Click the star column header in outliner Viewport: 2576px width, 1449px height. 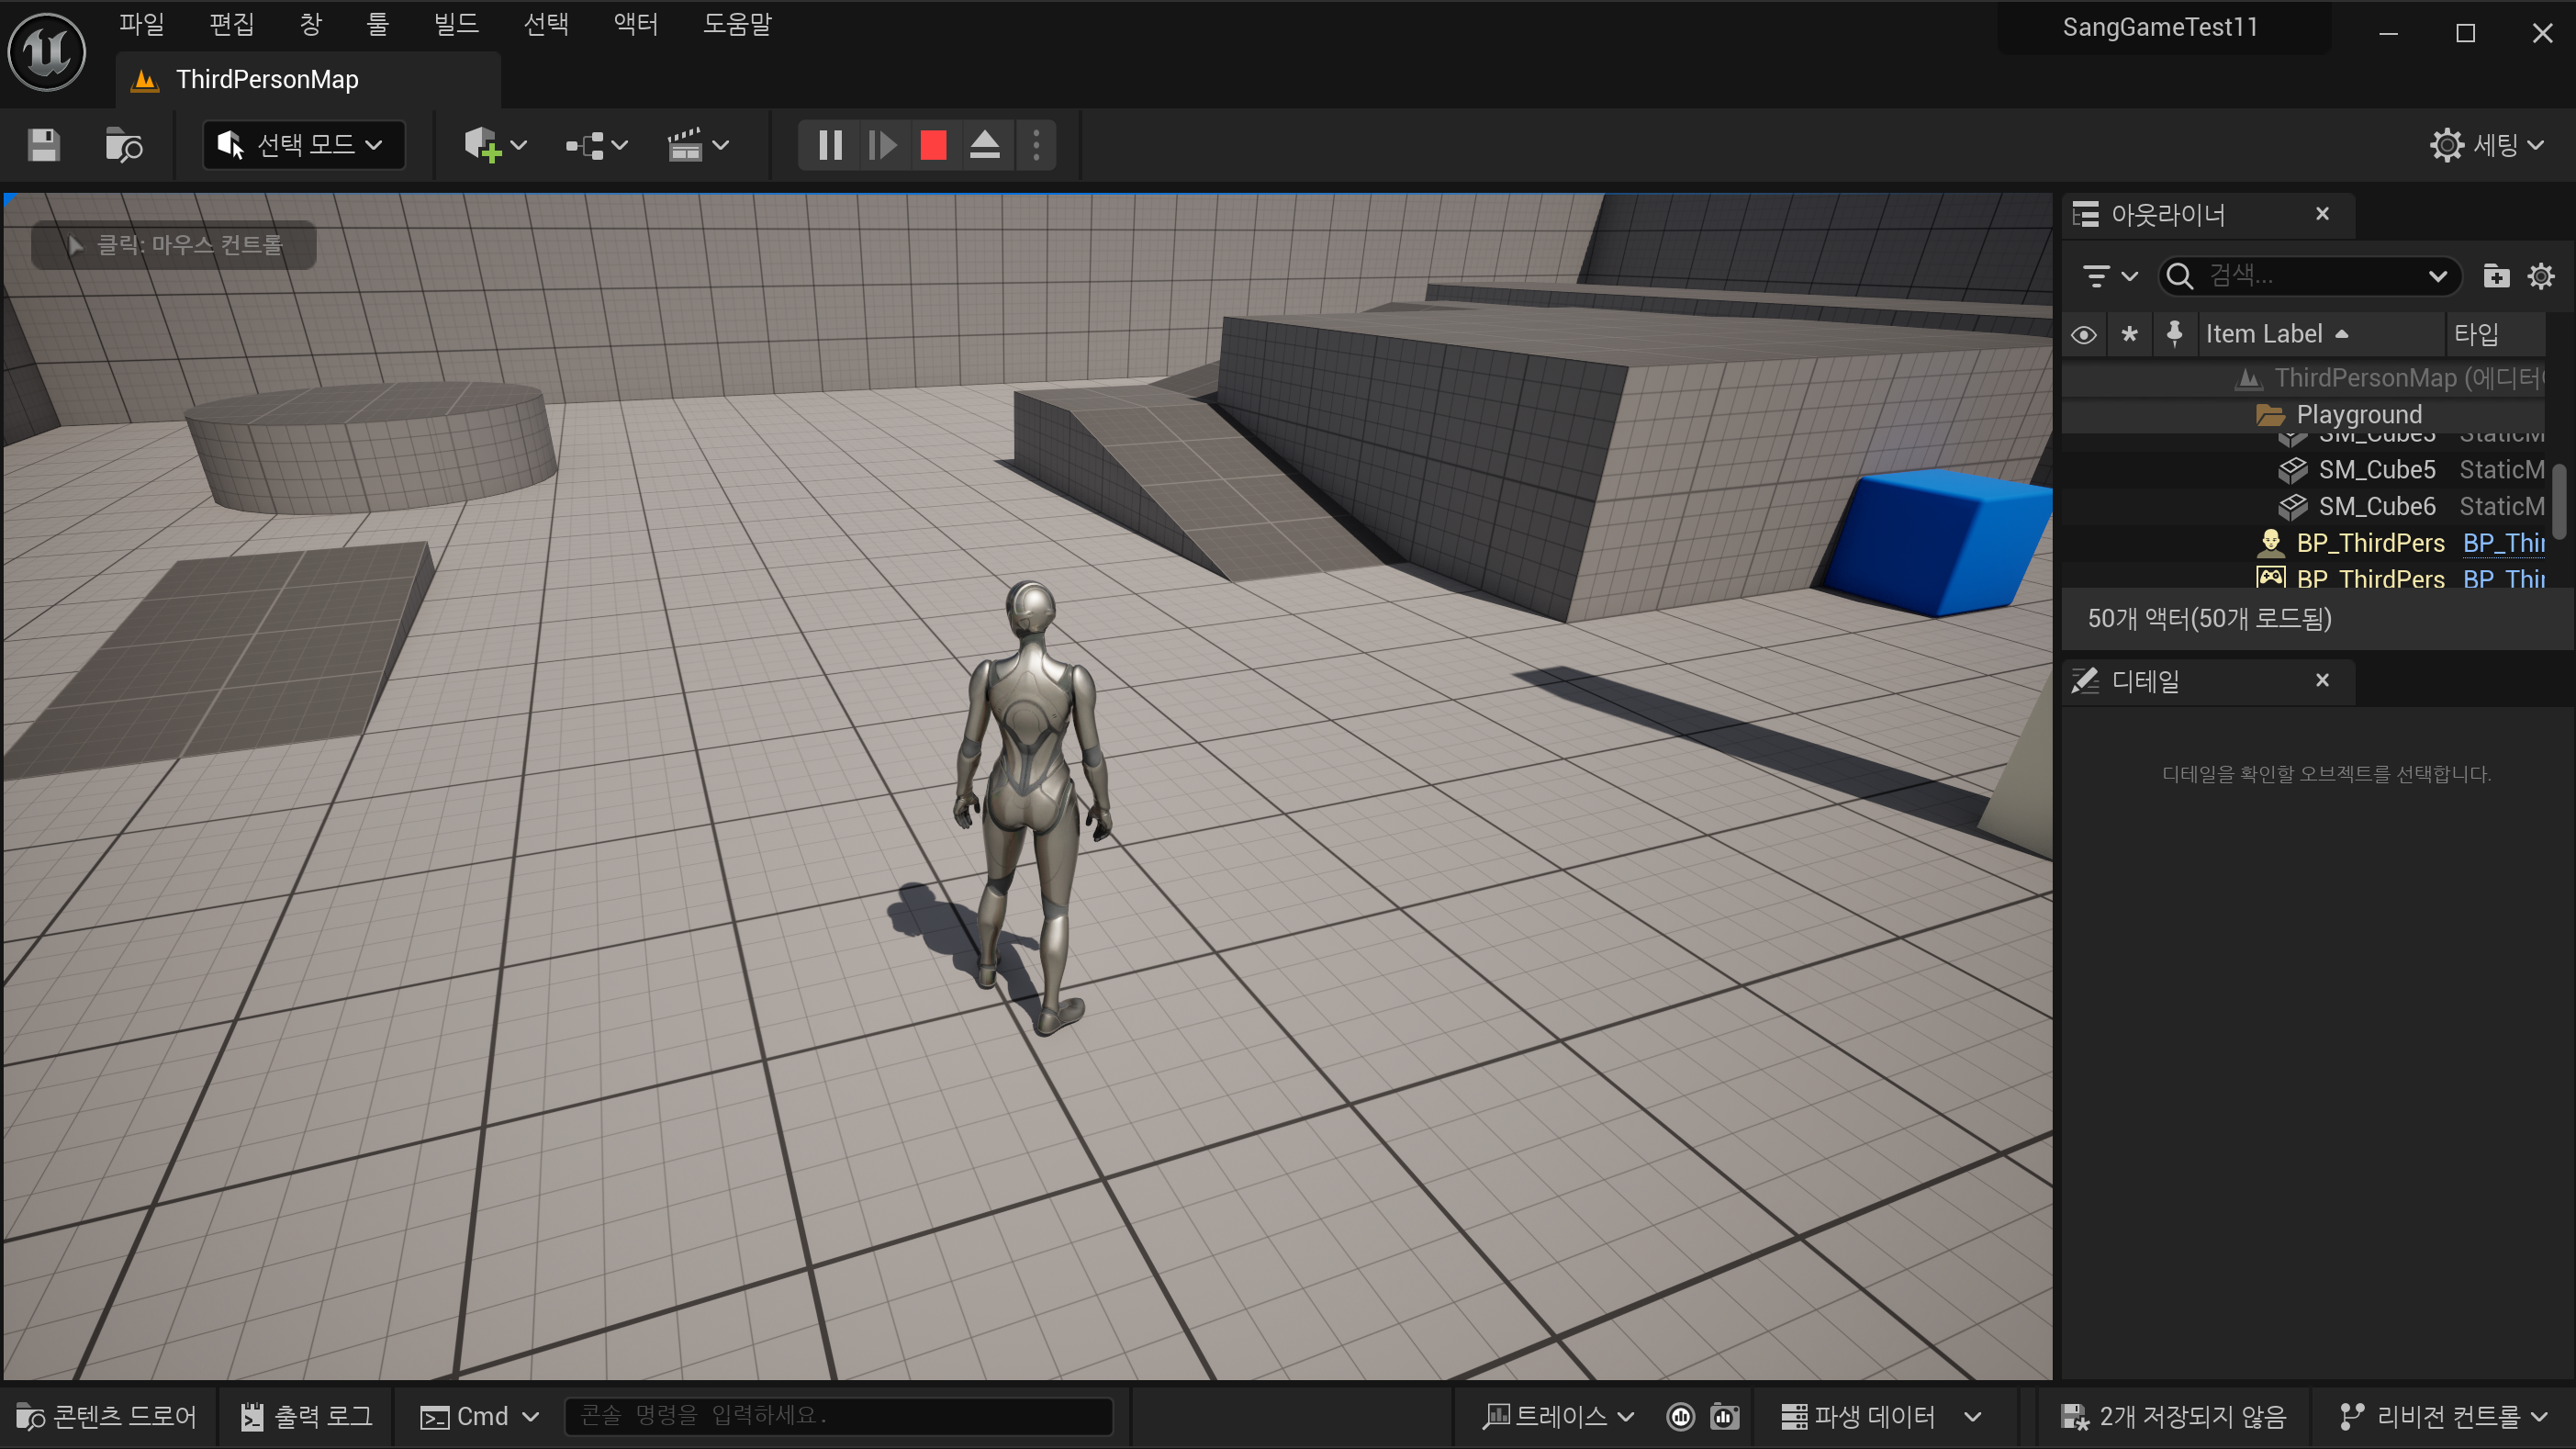pos(2129,334)
